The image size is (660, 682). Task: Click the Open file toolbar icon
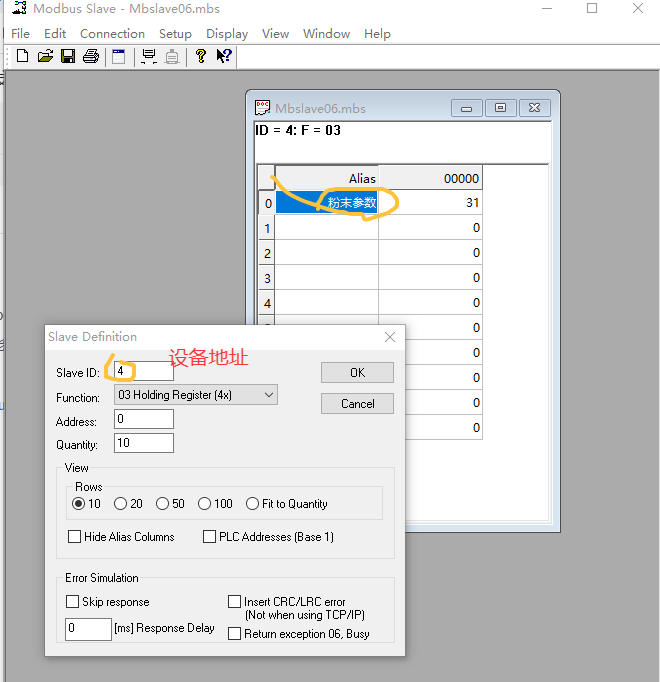45,56
